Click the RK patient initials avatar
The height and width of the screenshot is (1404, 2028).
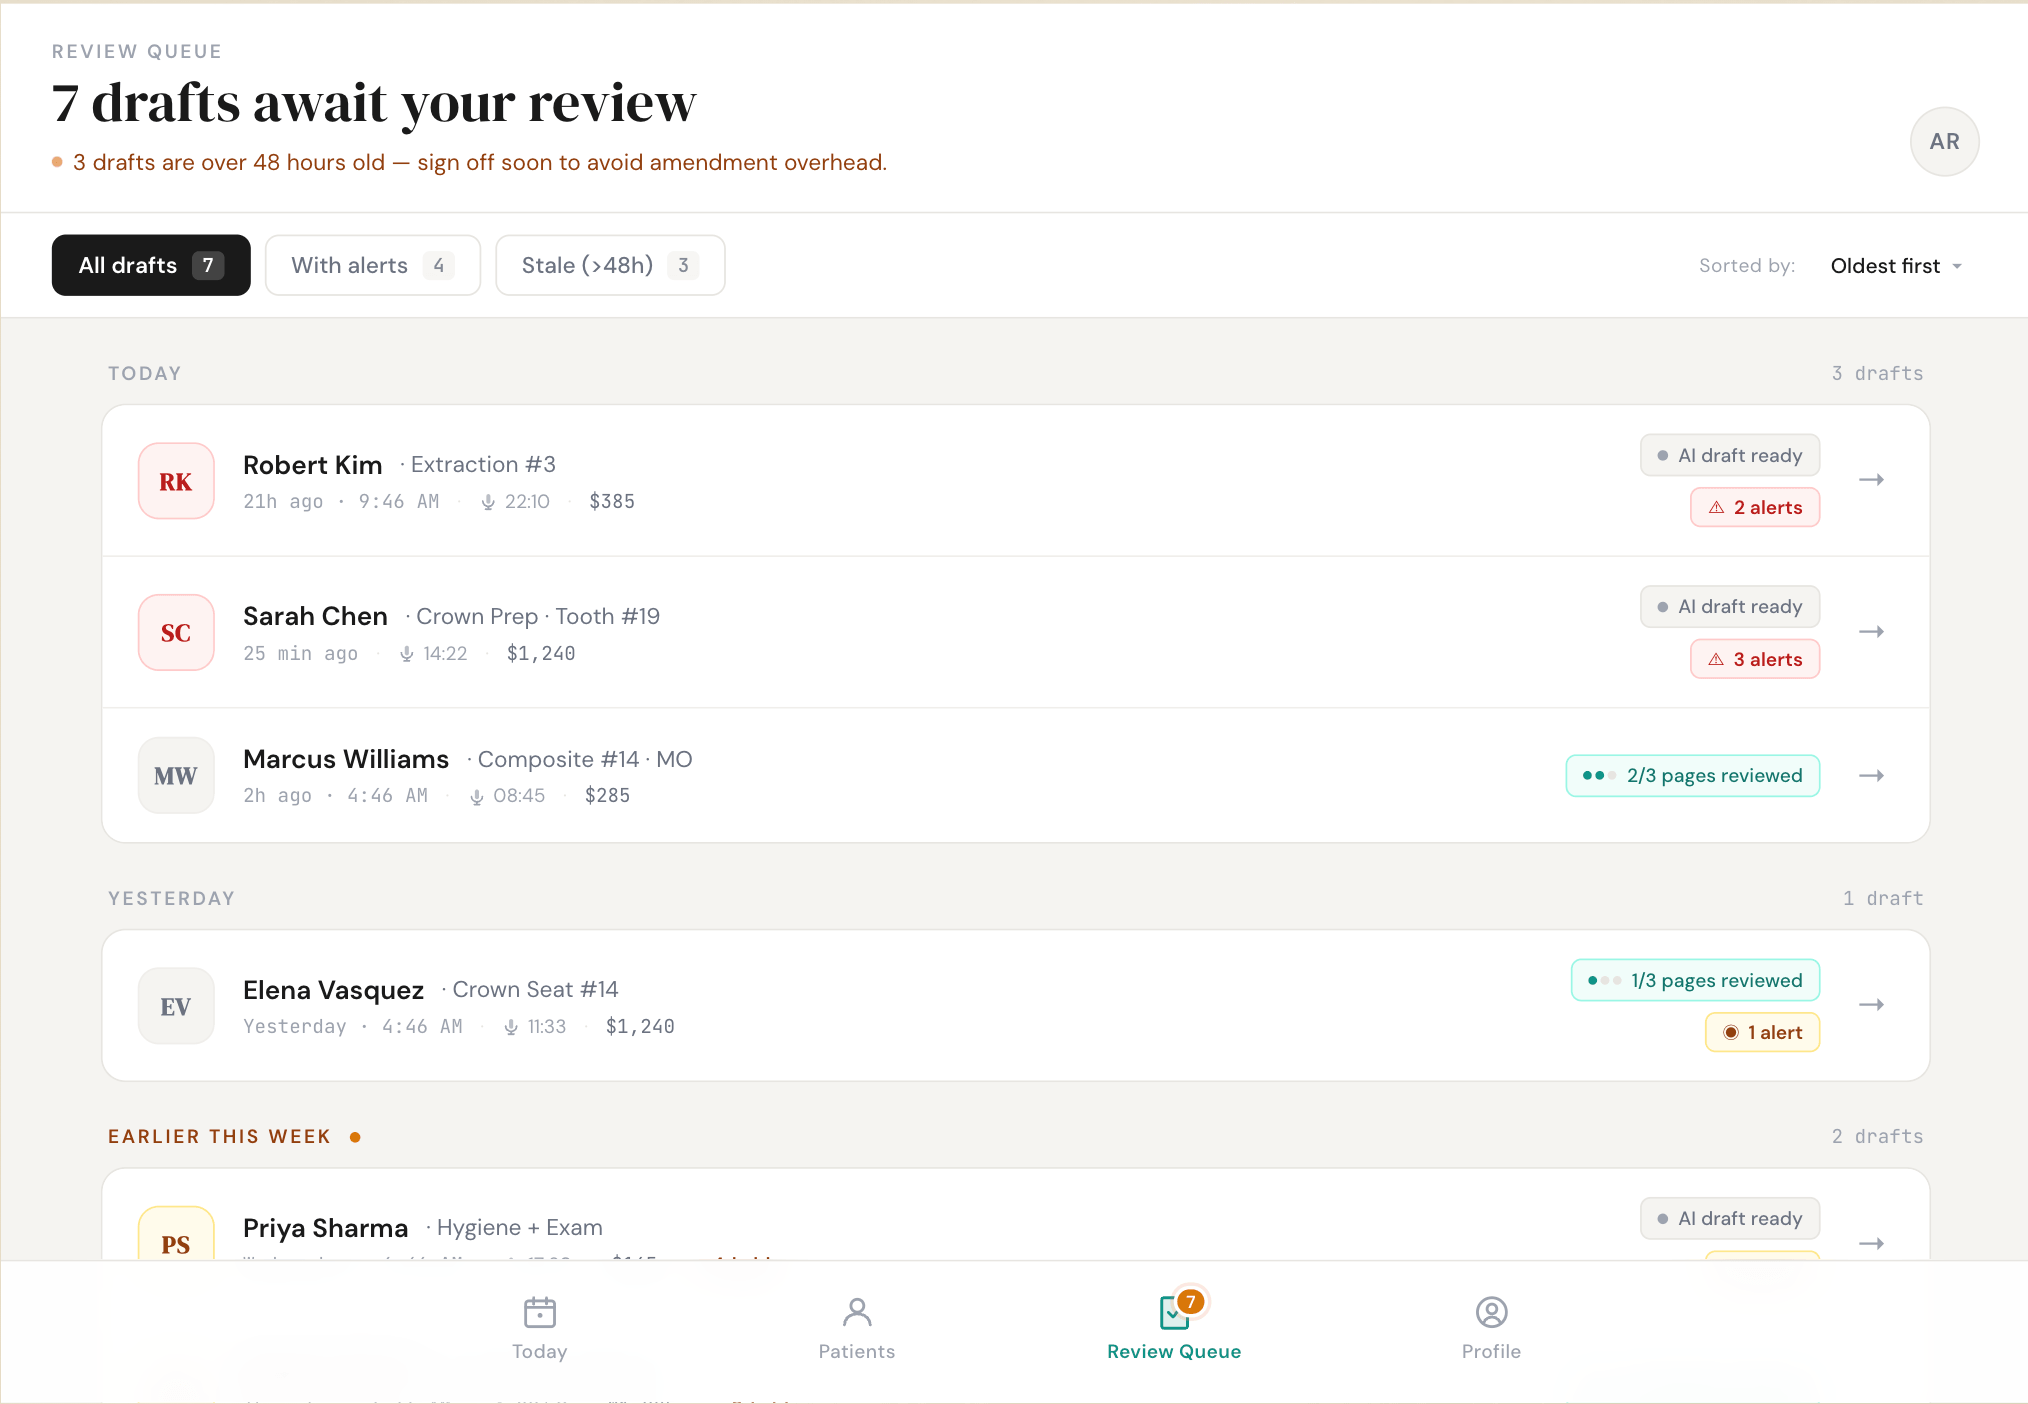click(176, 481)
